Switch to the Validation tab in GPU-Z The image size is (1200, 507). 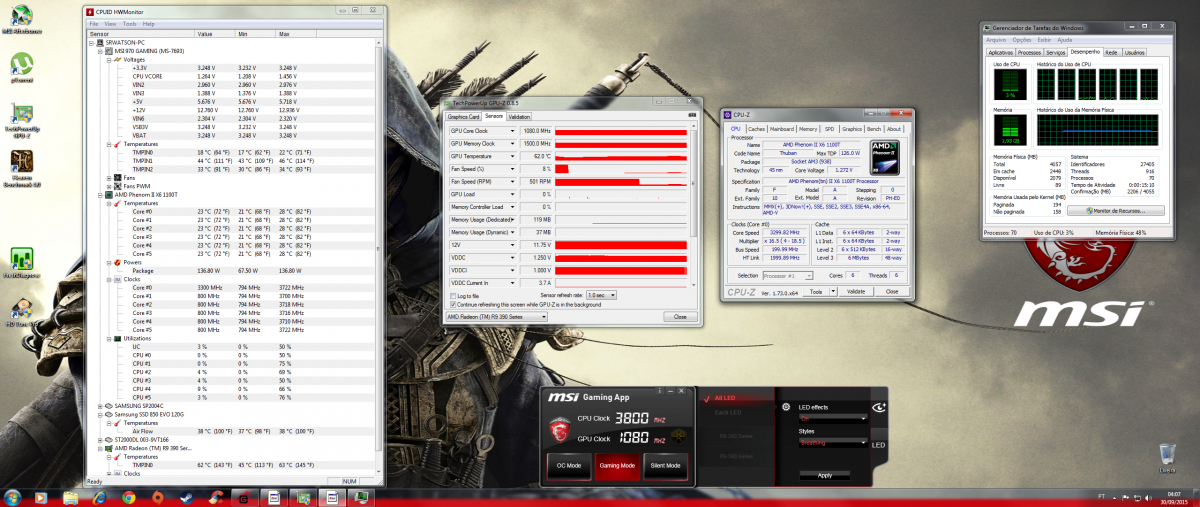click(520, 116)
